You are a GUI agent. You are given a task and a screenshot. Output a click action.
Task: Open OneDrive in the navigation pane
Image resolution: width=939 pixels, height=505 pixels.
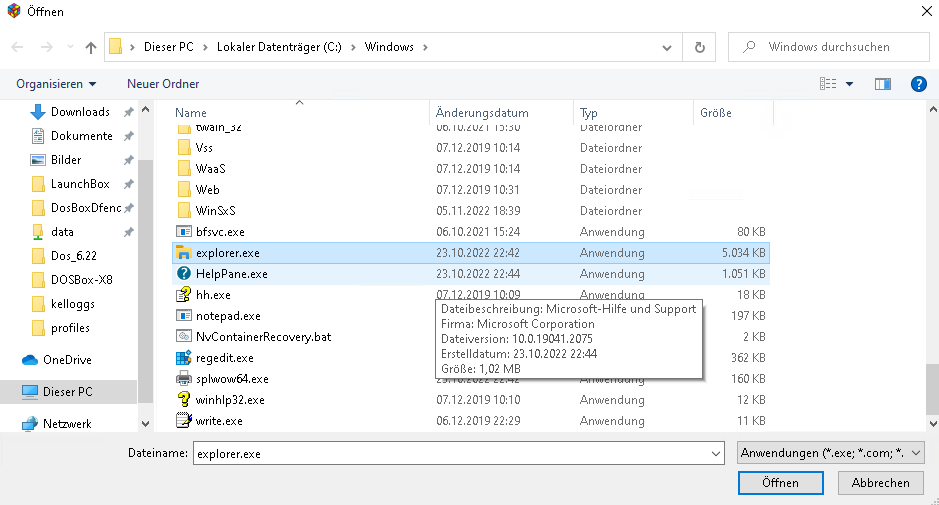coord(67,360)
